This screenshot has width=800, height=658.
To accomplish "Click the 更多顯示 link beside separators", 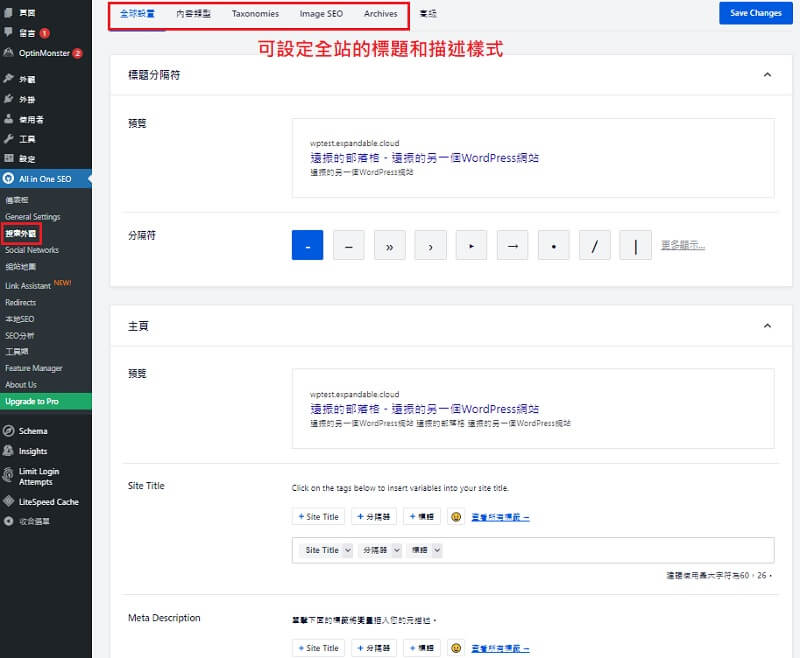I will click(683, 245).
